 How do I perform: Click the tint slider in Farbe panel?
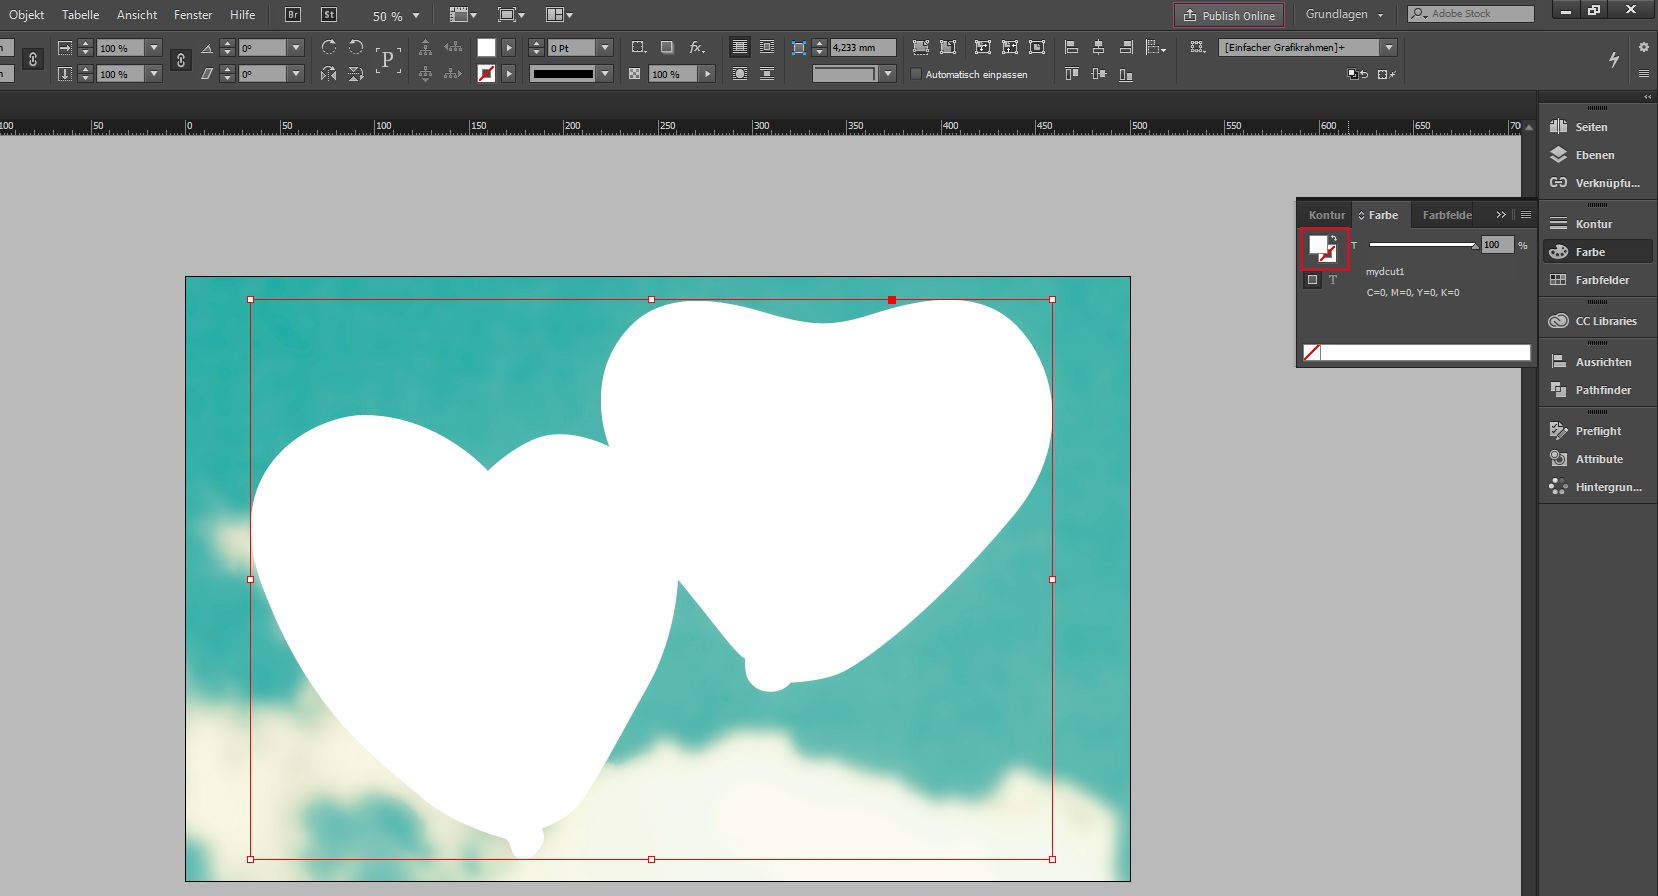point(1423,245)
